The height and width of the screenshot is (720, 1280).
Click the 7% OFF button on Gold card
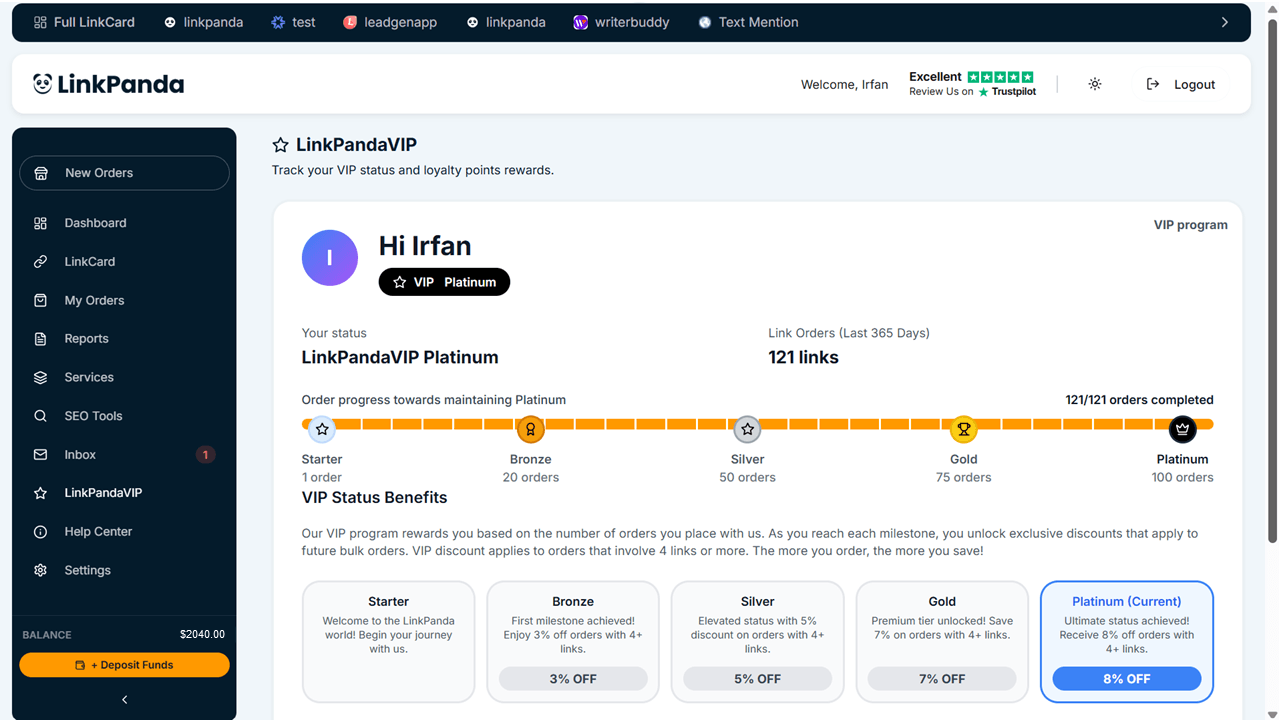pos(942,679)
